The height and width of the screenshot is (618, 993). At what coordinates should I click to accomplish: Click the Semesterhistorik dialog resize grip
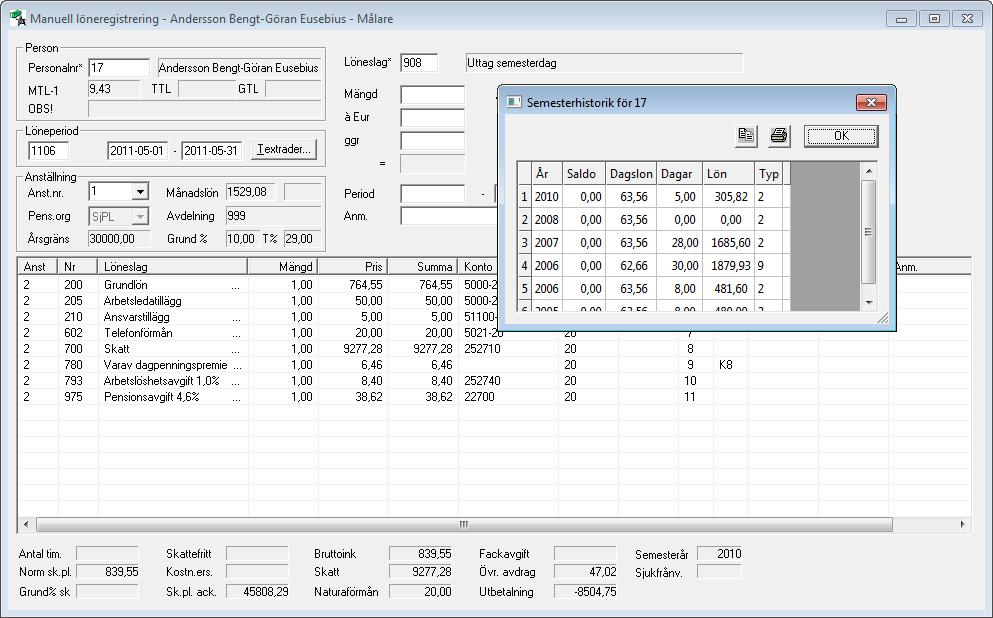click(x=882, y=318)
